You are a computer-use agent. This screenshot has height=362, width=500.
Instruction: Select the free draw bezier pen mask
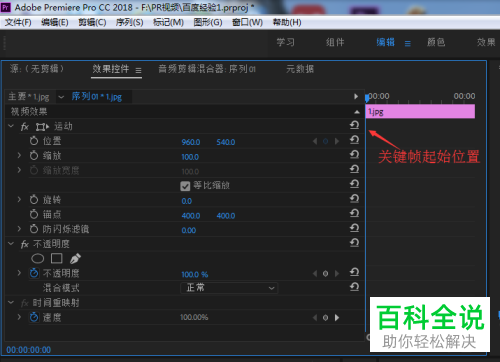tap(75, 258)
